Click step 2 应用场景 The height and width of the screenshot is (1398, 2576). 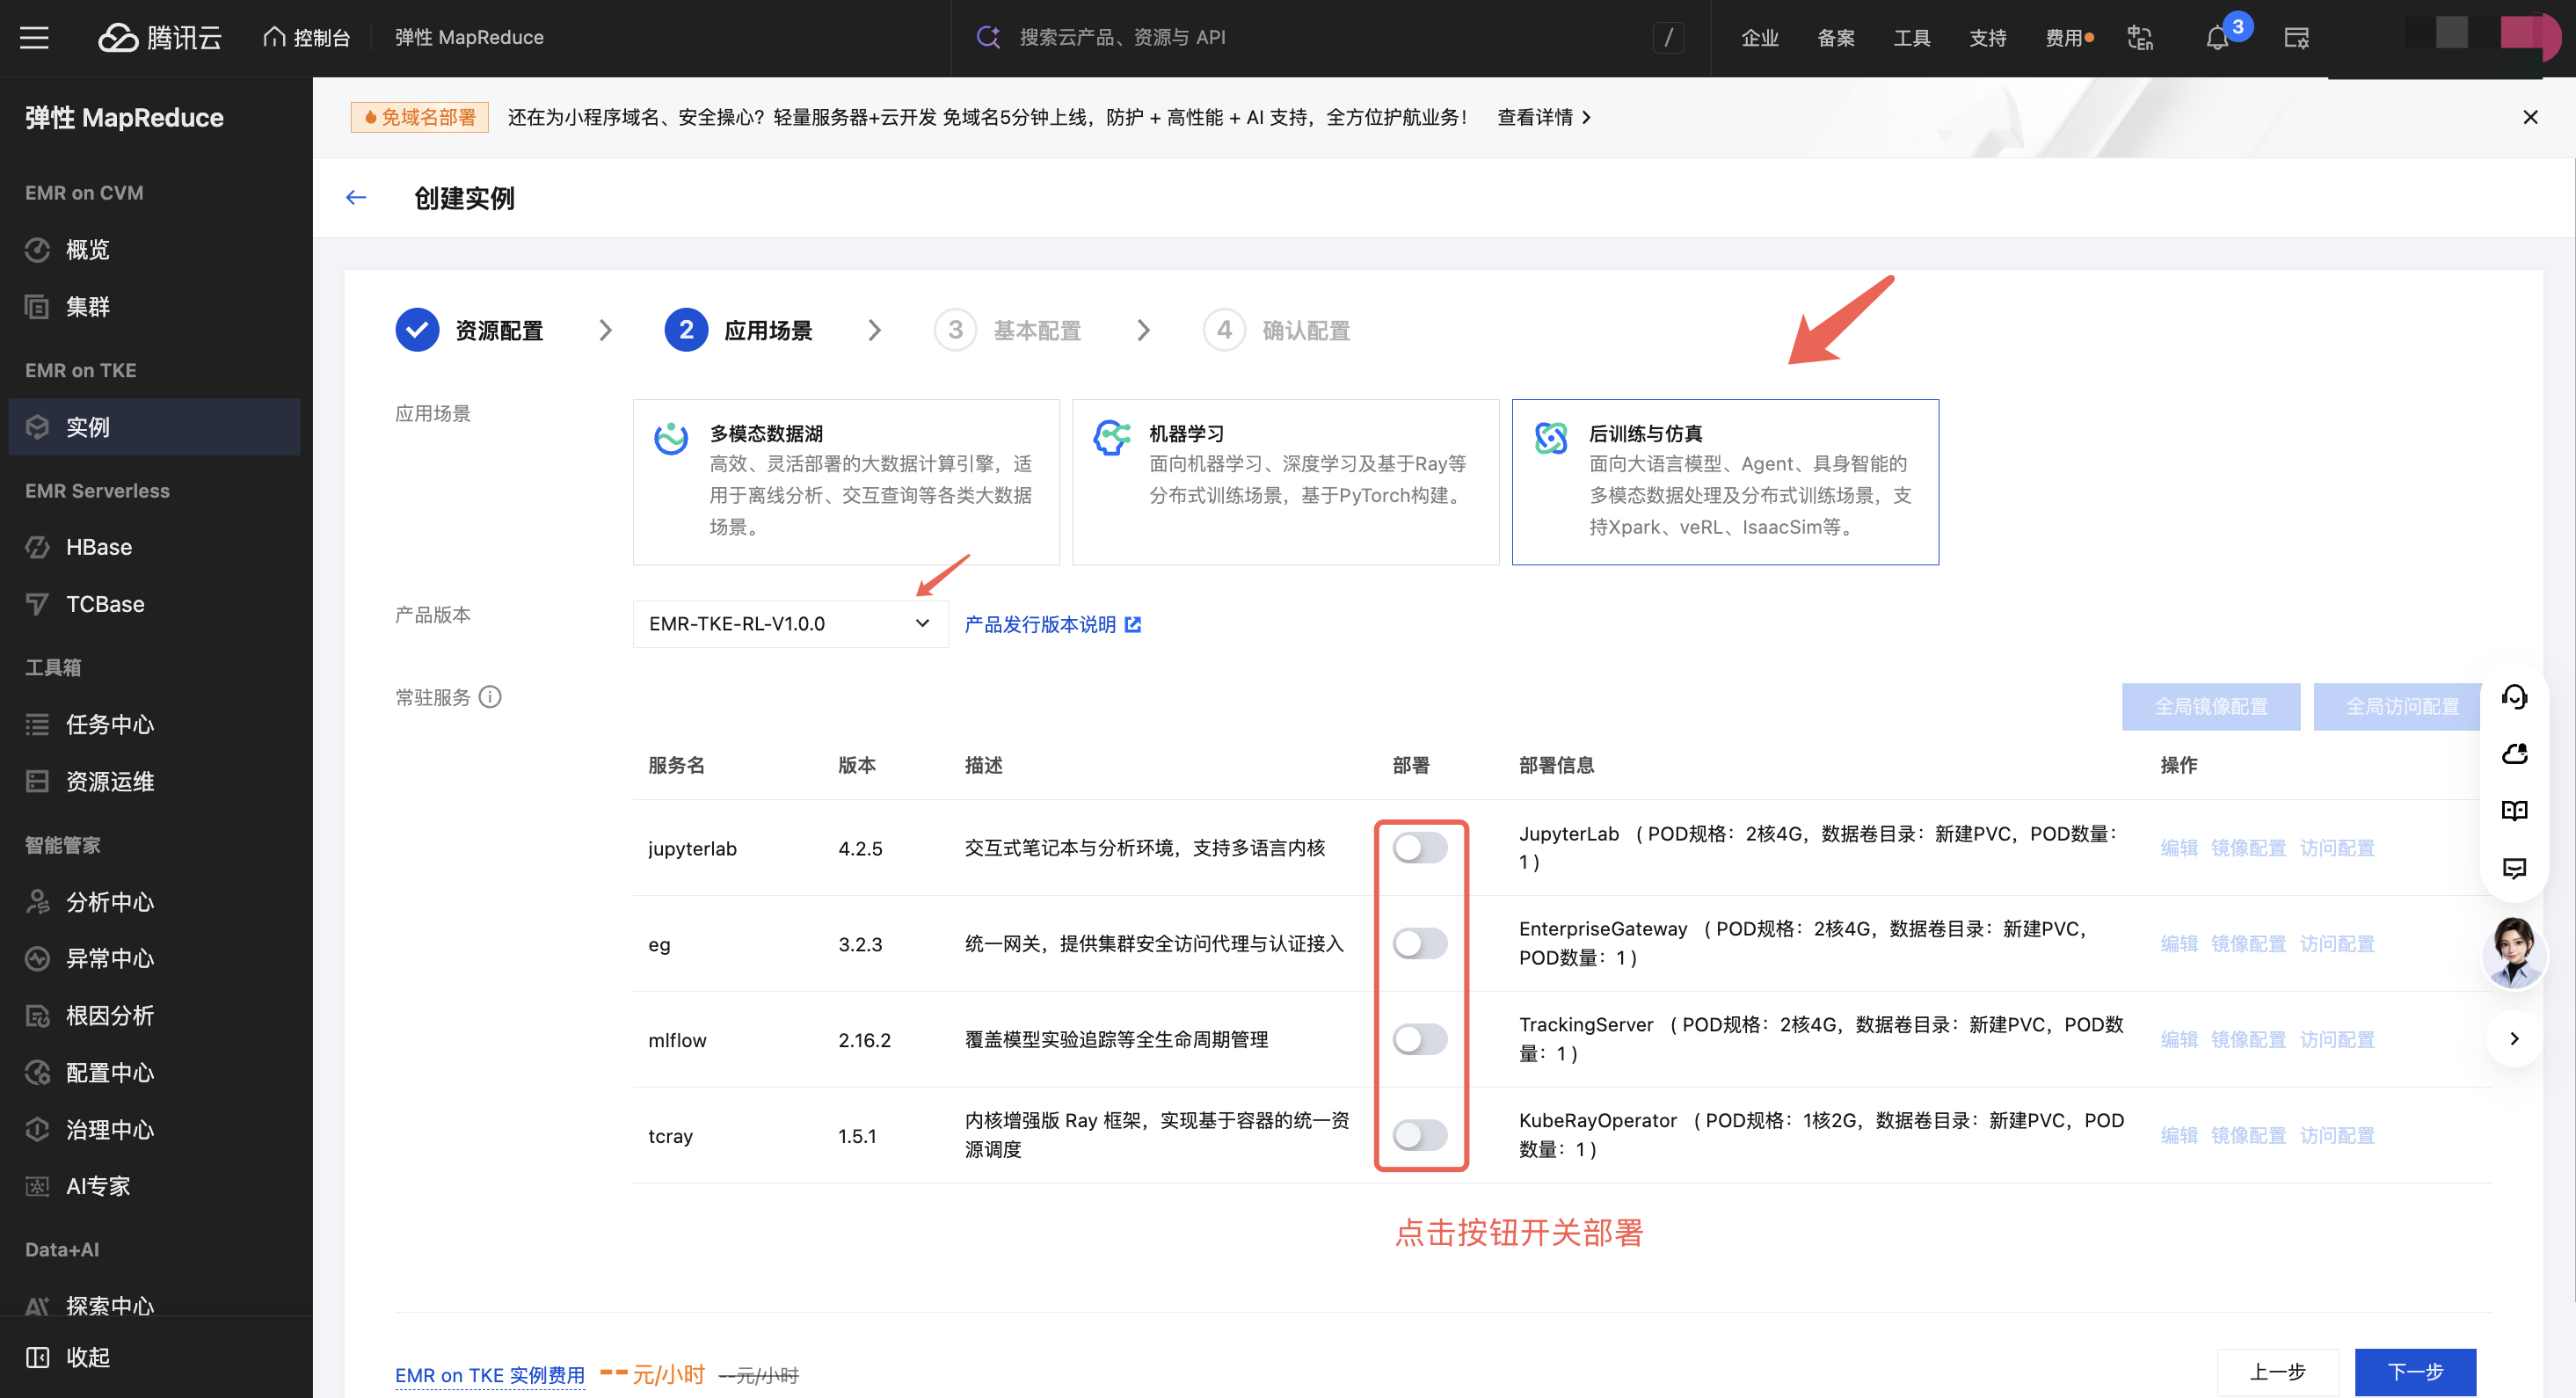point(739,330)
